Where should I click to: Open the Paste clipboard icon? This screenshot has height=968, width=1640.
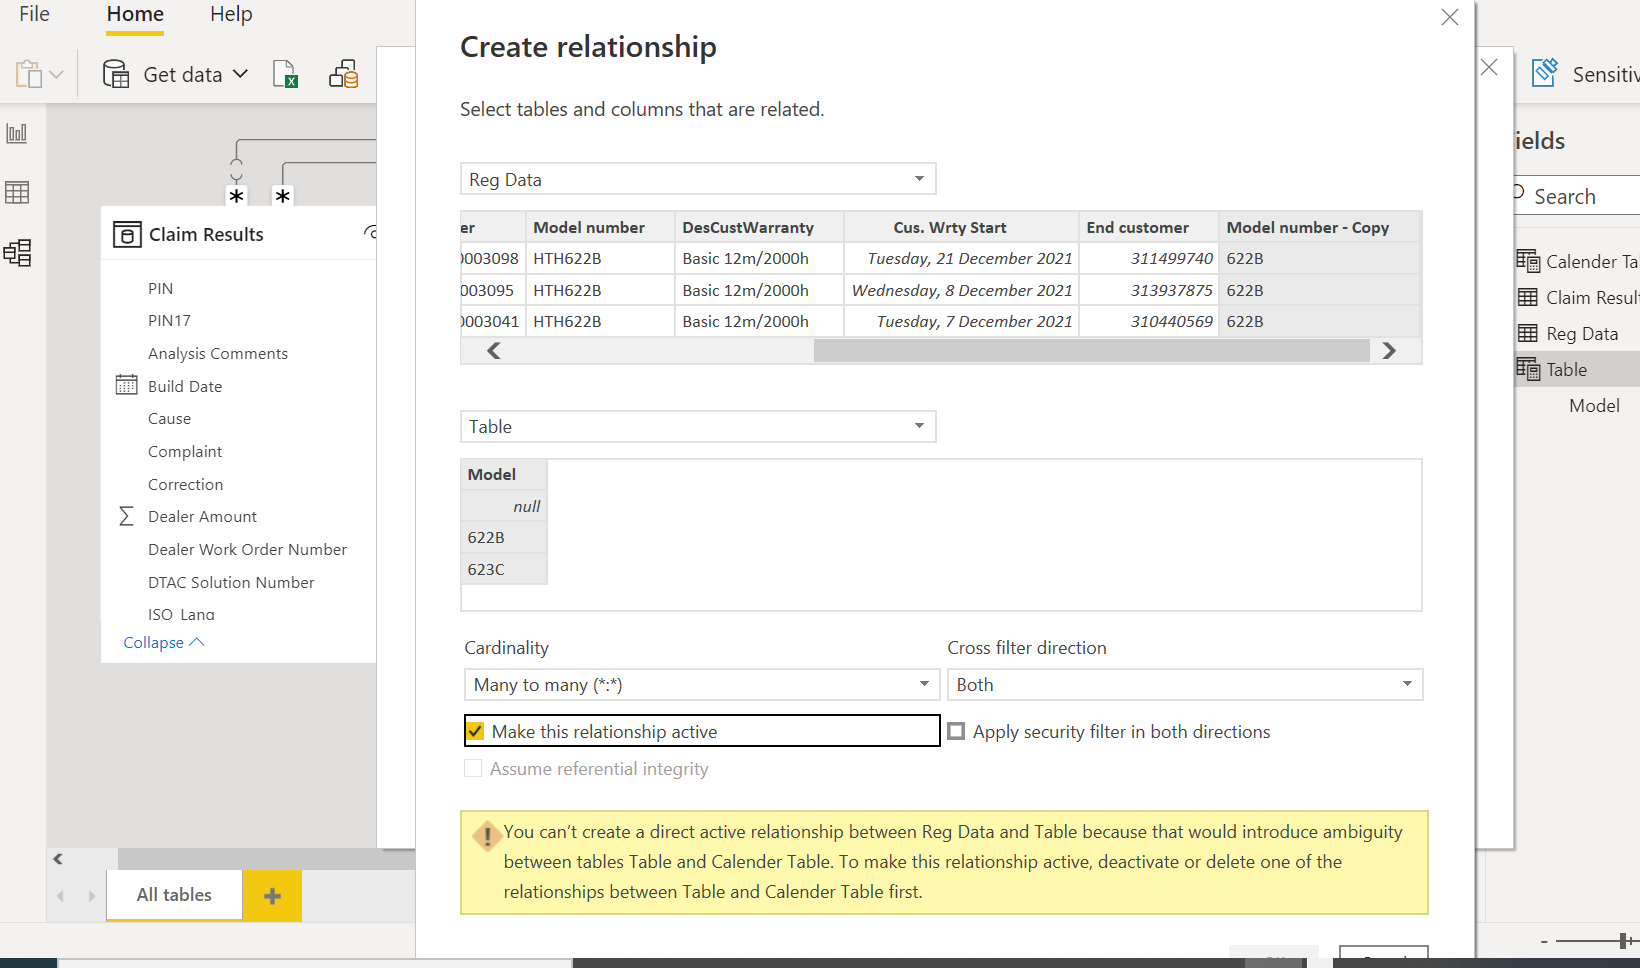click(29, 74)
